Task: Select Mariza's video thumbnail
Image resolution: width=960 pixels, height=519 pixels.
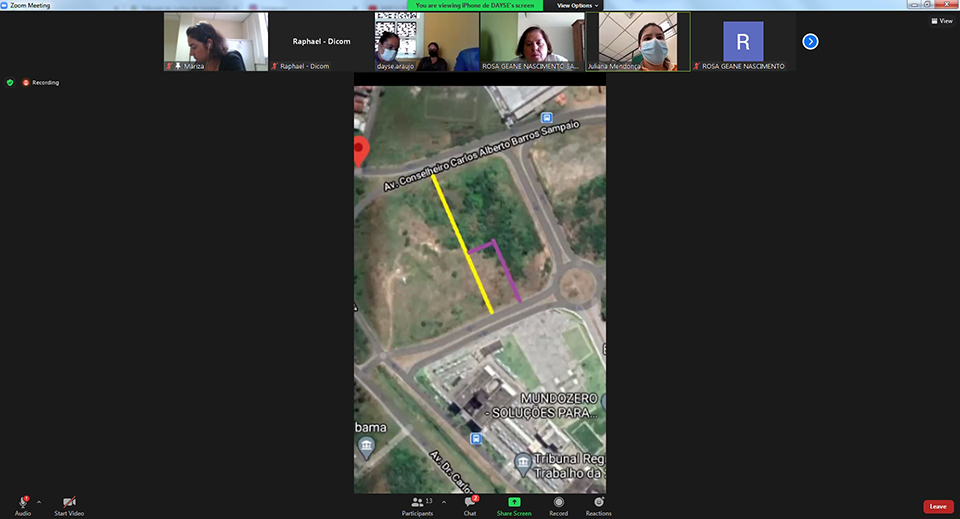Action: click(216, 41)
